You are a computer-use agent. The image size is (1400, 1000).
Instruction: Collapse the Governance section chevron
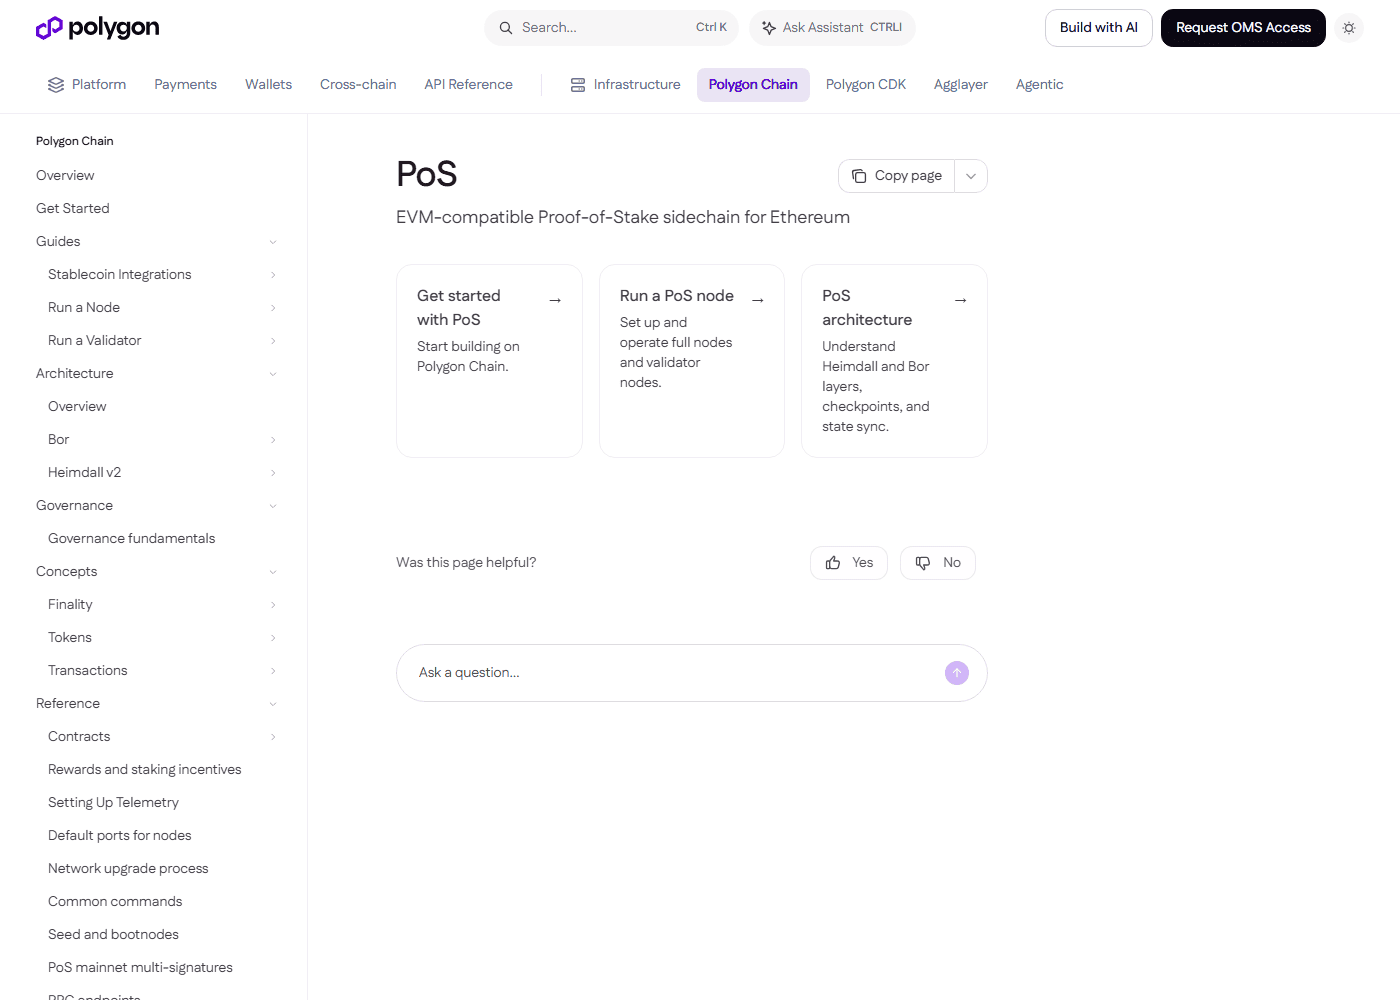pyautogui.click(x=273, y=506)
